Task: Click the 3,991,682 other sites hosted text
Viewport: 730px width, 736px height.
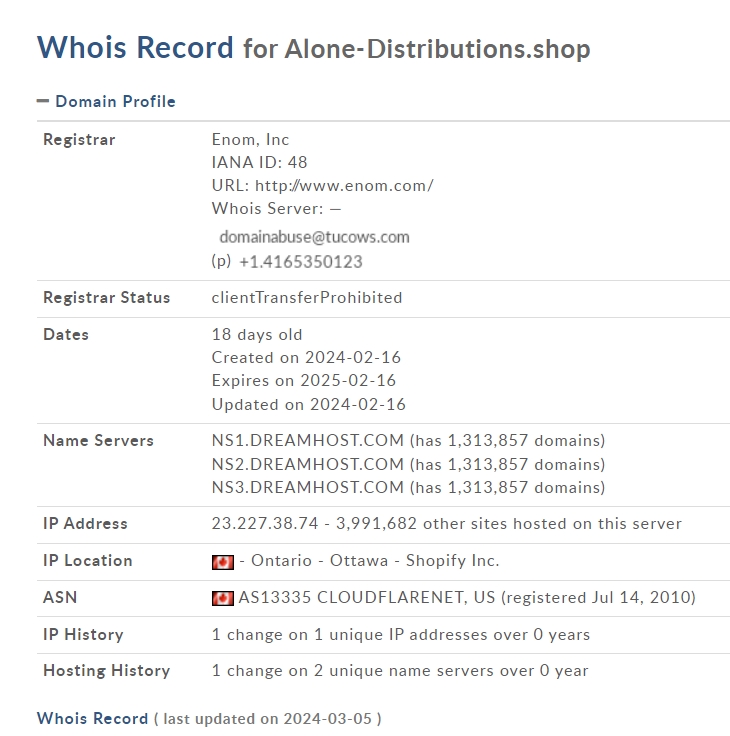Action: [509, 524]
